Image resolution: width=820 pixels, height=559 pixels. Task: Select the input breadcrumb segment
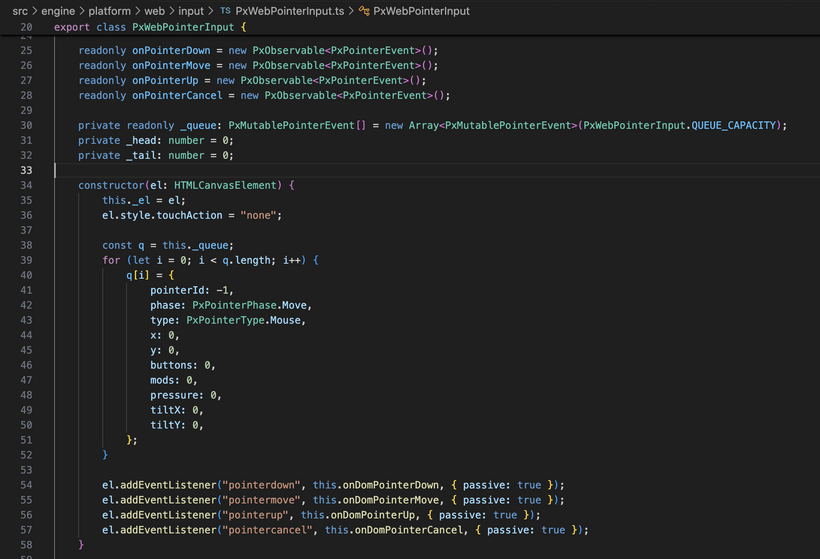click(190, 11)
